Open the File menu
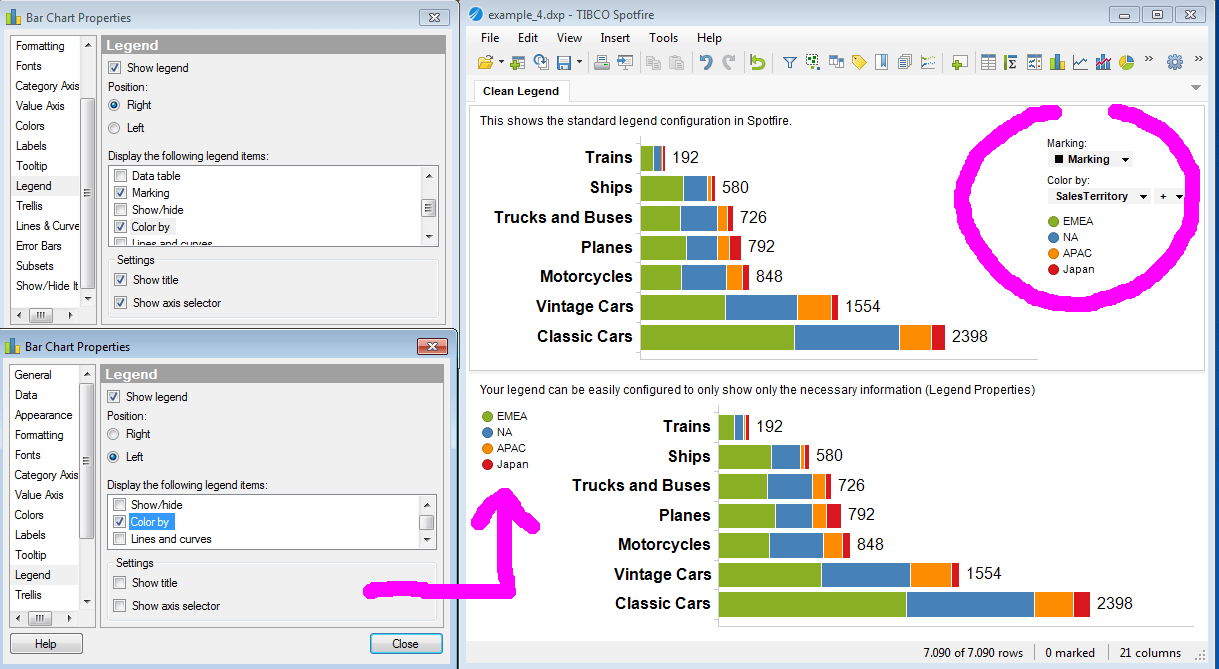1219x669 pixels. click(490, 38)
